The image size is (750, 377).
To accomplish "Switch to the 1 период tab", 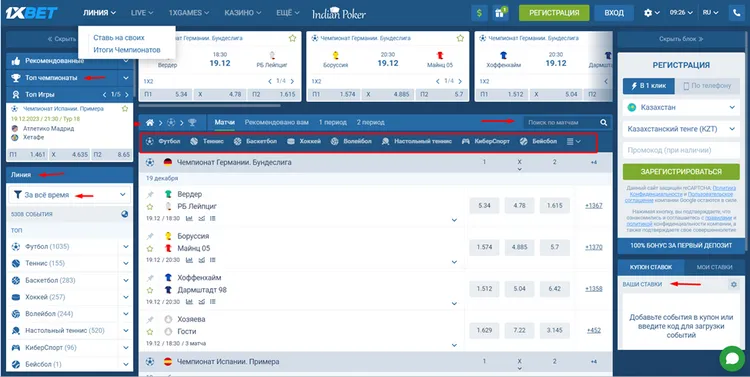I will (332, 122).
